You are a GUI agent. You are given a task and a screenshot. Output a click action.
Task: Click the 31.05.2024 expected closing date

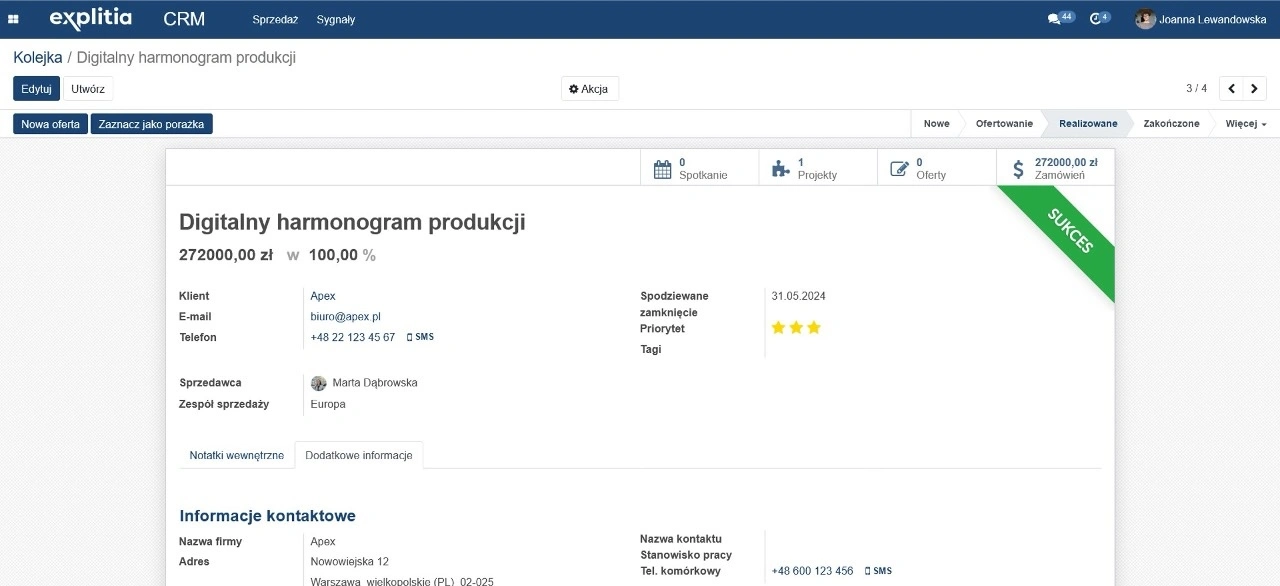pyautogui.click(x=799, y=296)
